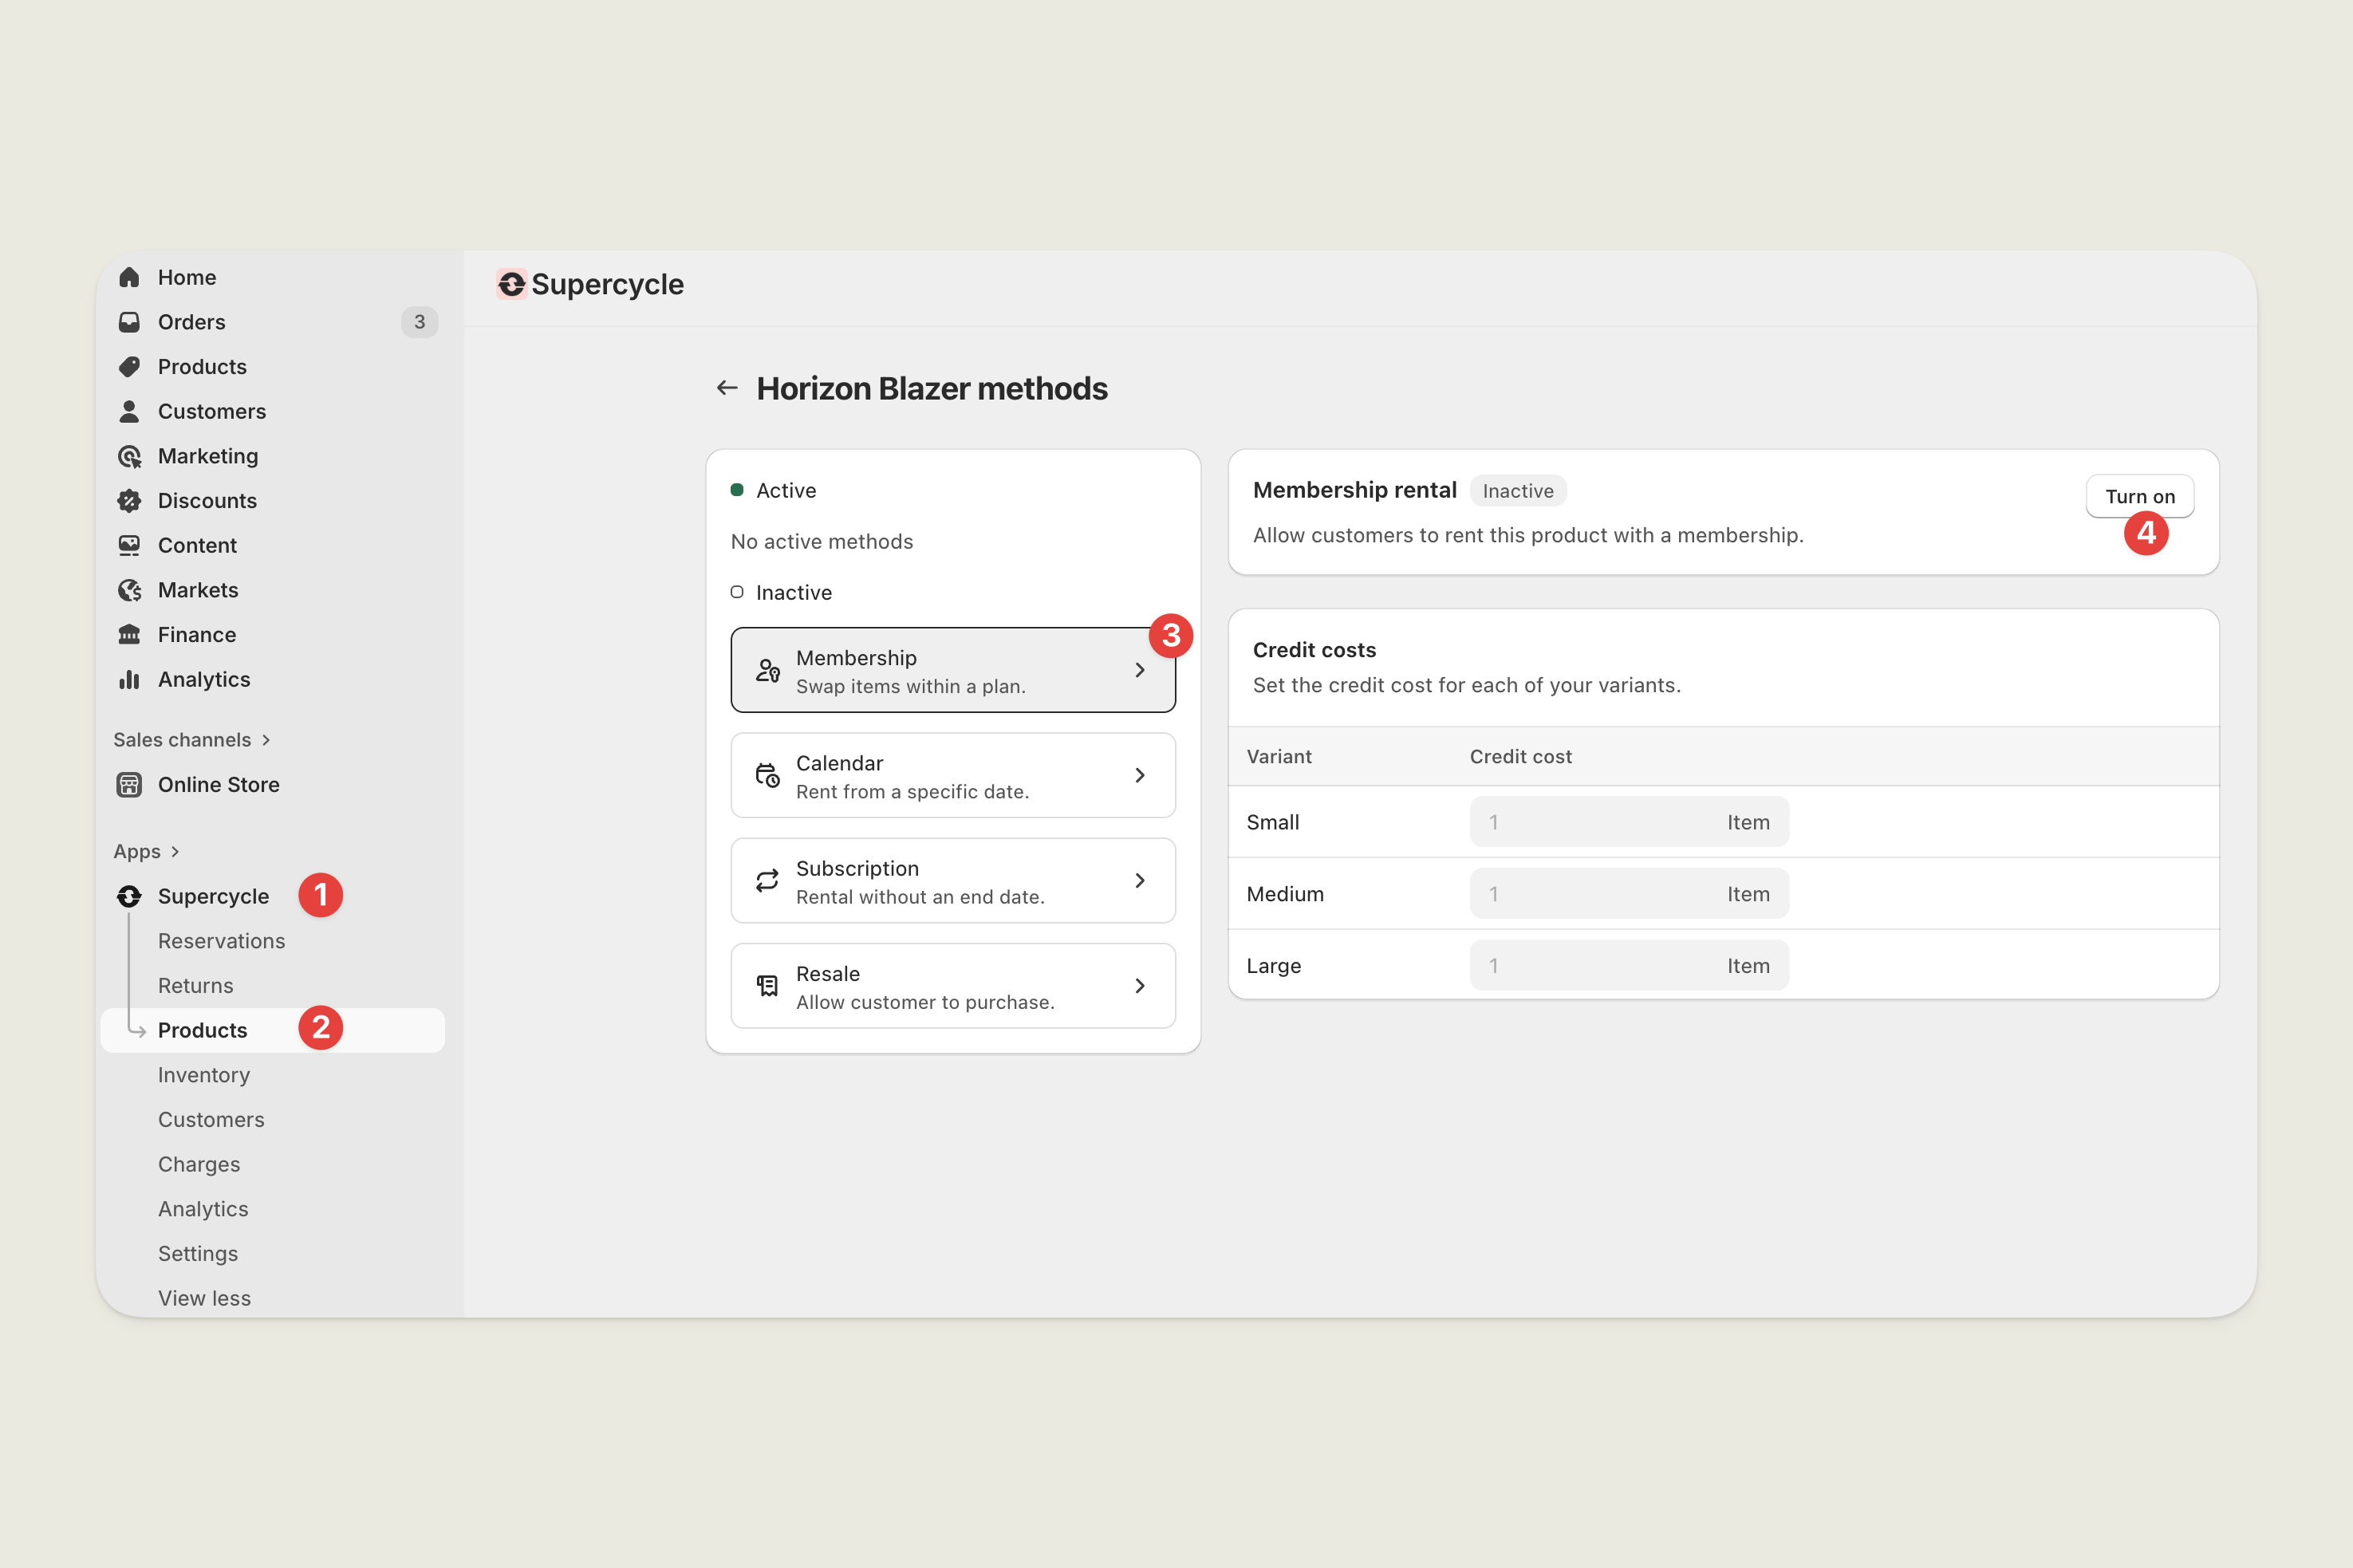Click the Finance bank icon

point(129,635)
